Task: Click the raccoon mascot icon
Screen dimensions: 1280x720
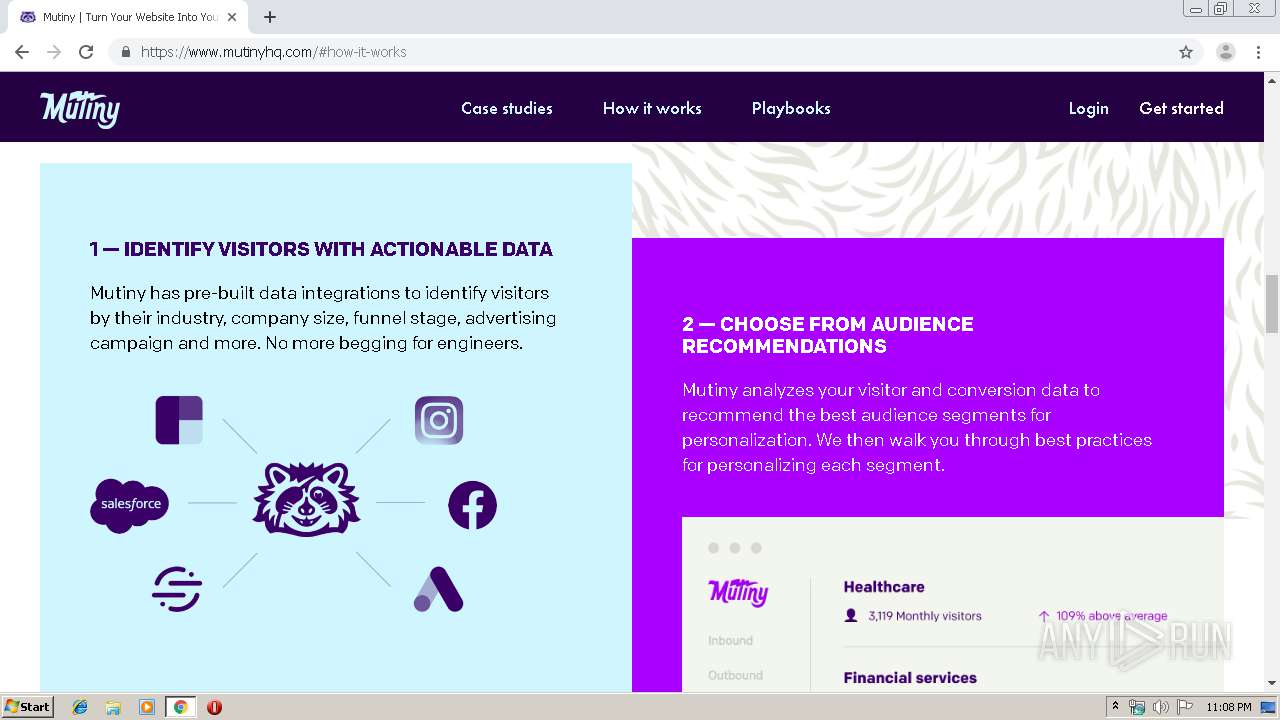Action: tap(306, 499)
